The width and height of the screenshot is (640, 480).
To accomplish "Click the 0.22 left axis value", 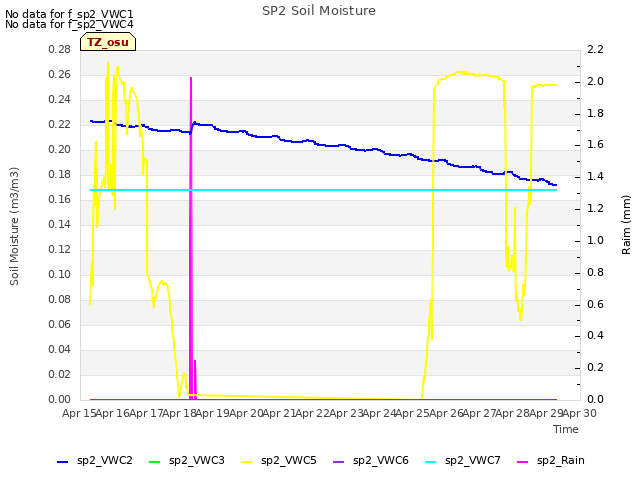I will (60, 124).
